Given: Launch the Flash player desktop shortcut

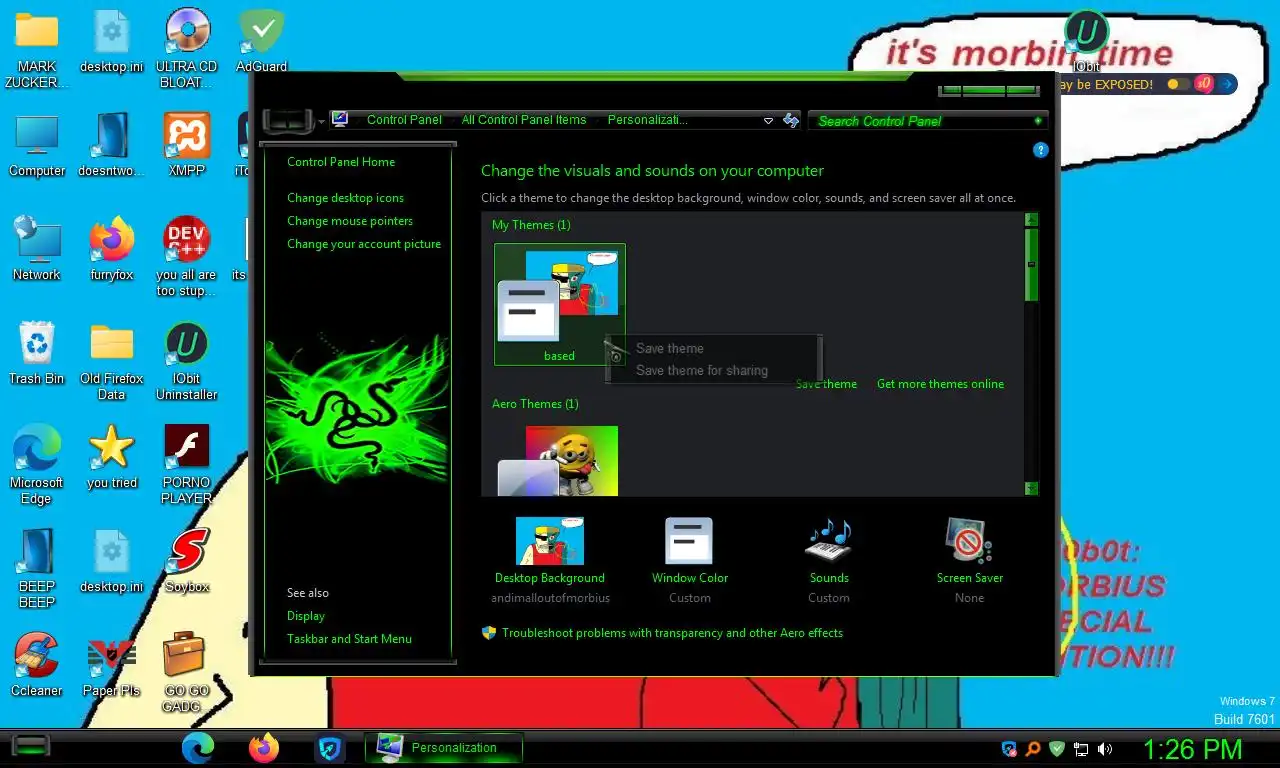Looking at the screenshot, I should (186, 464).
